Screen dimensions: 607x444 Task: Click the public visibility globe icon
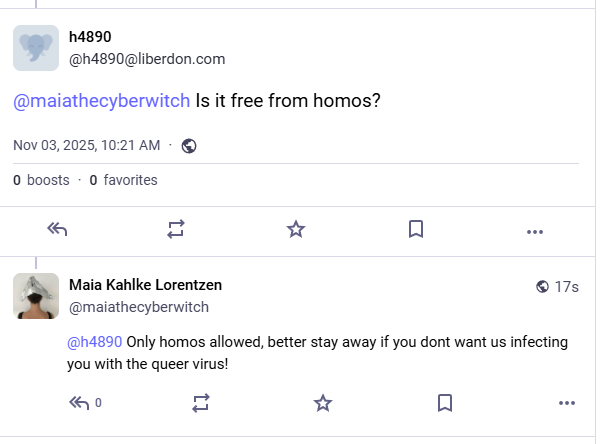pyautogui.click(x=189, y=146)
